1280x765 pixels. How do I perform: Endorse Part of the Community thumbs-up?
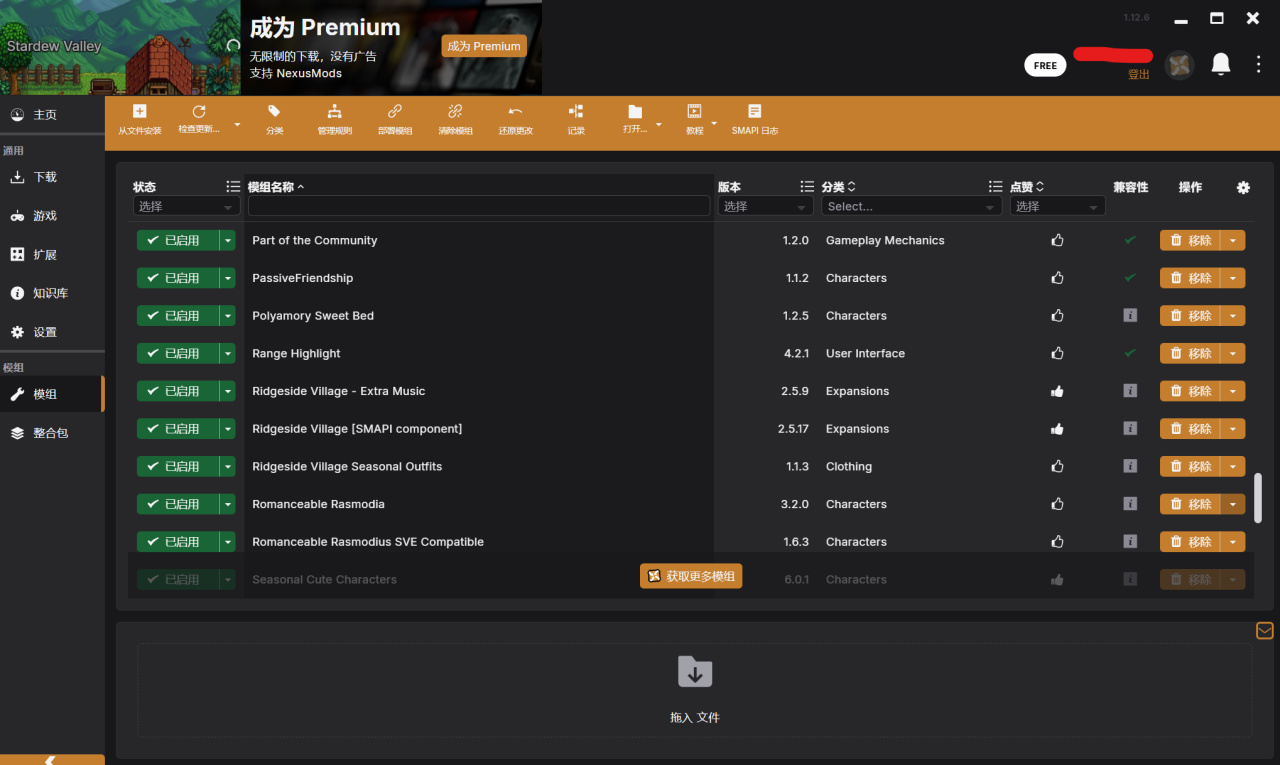click(x=1057, y=240)
